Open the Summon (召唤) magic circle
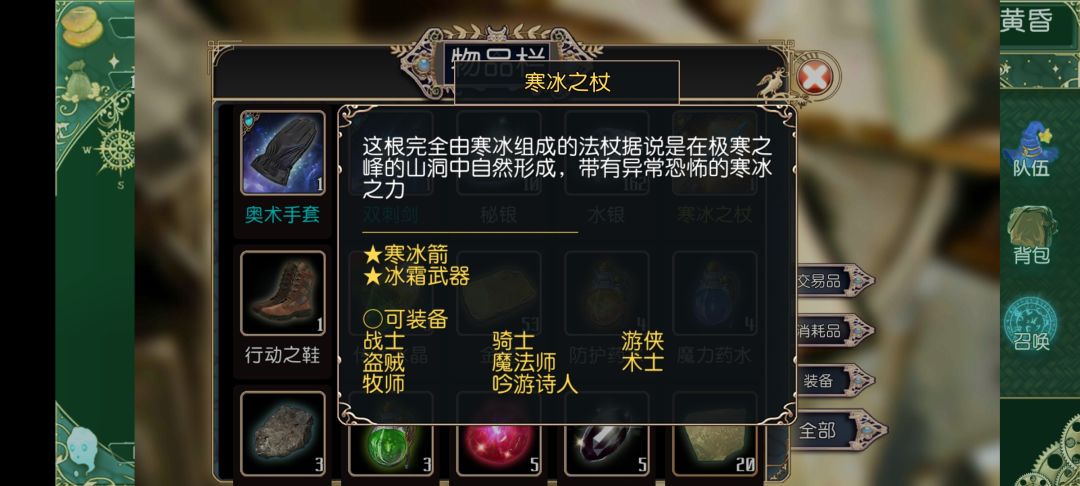Image resolution: width=1080 pixels, height=486 pixels. tap(1031, 324)
